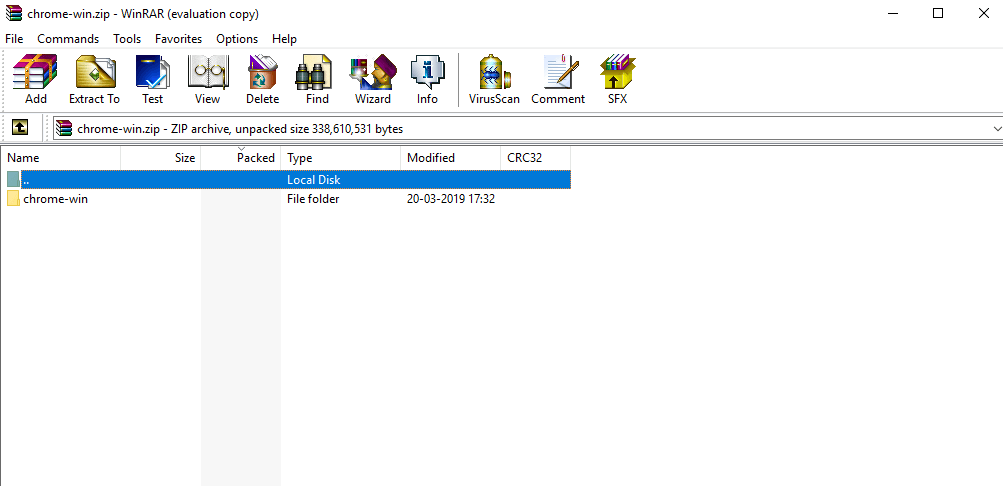This screenshot has width=1003, height=486.
Task: Open the Favorites menu
Action: click(x=178, y=39)
